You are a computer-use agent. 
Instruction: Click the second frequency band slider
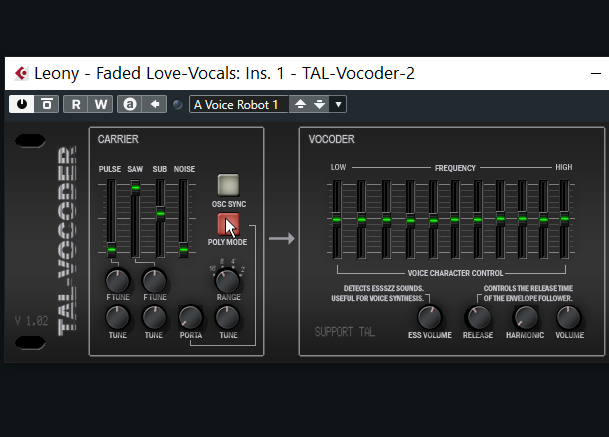(x=361, y=220)
